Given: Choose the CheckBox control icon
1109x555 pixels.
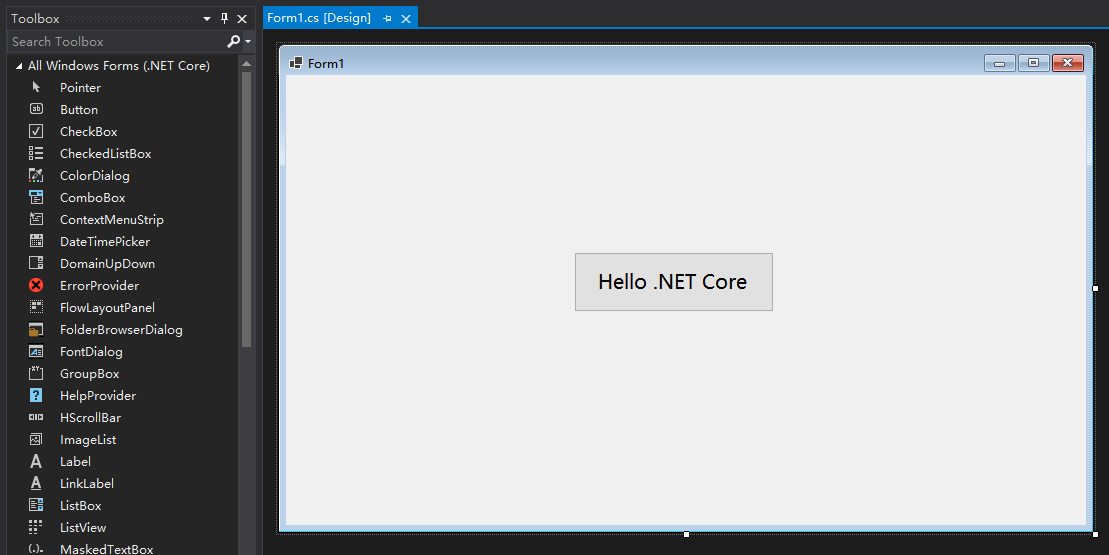Looking at the screenshot, I should pos(36,132).
